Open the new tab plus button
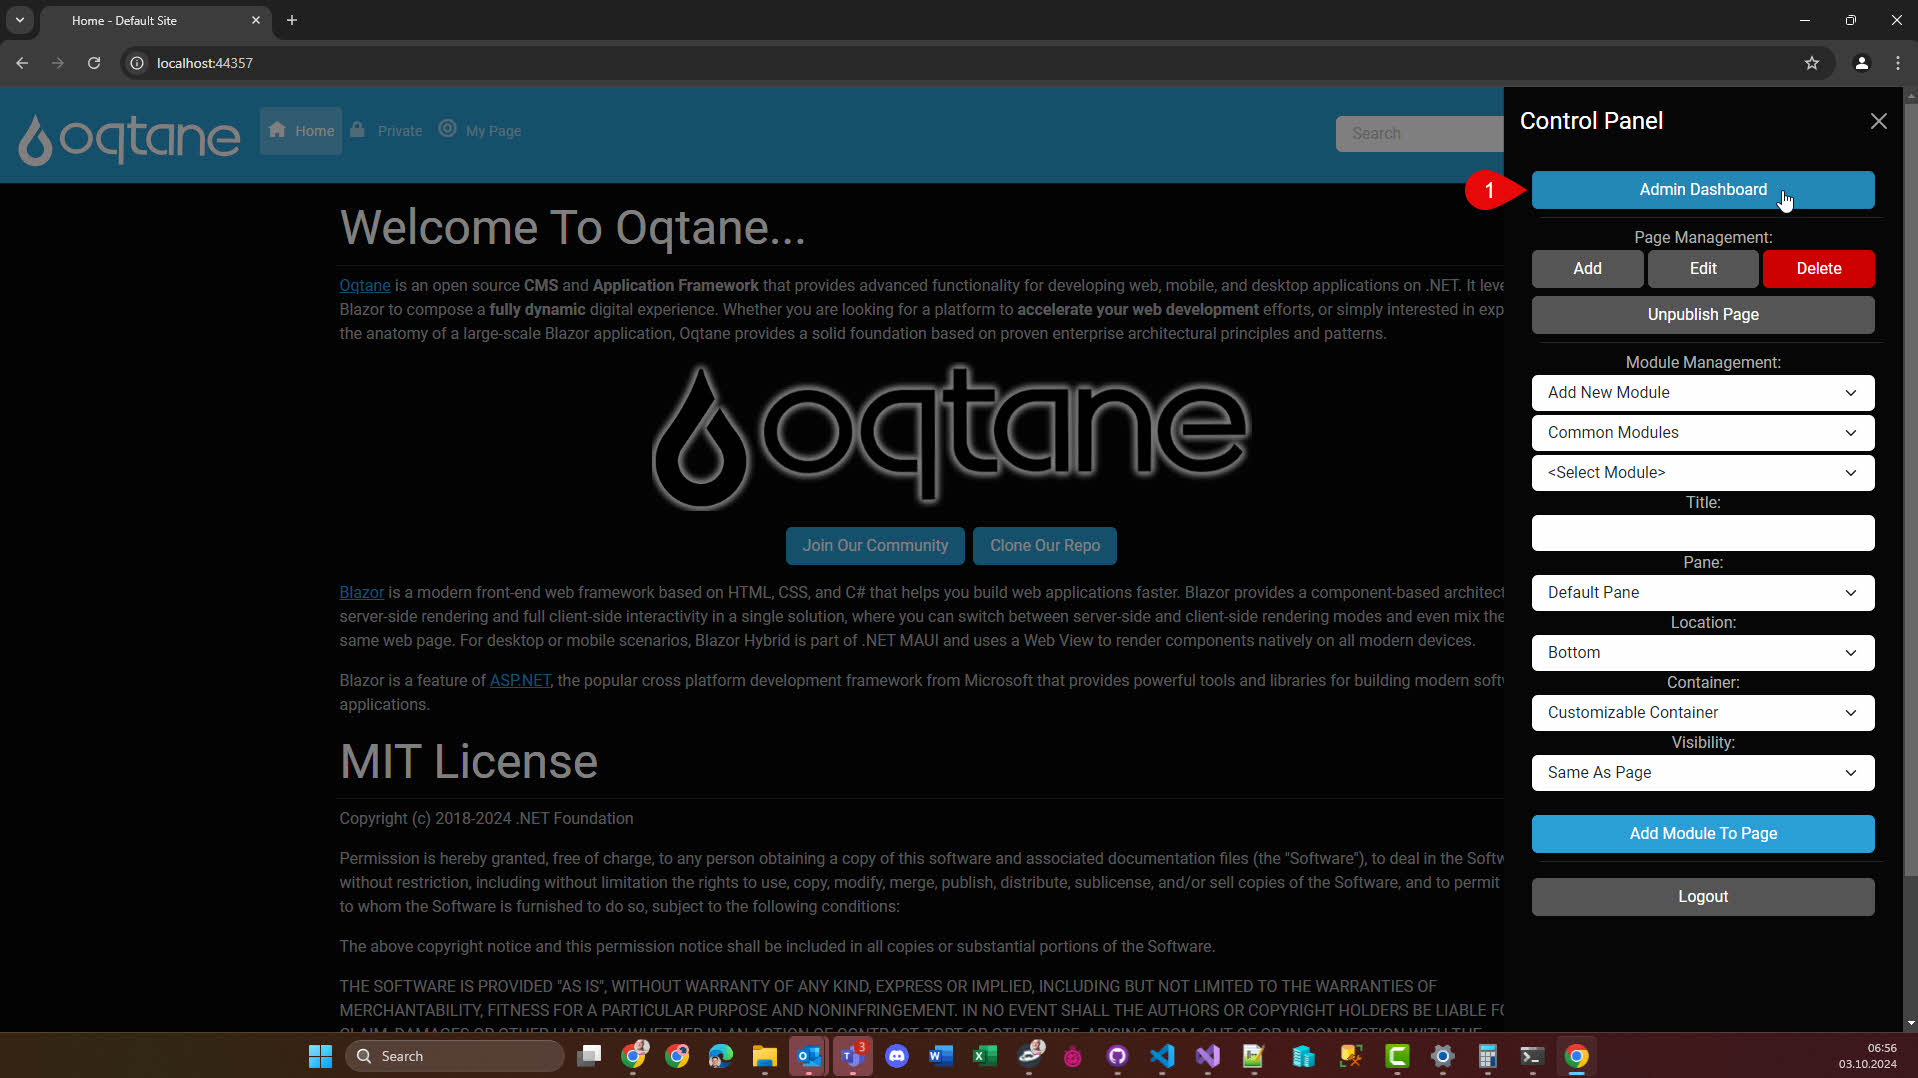This screenshot has height=1078, width=1918. pyautogui.click(x=292, y=20)
